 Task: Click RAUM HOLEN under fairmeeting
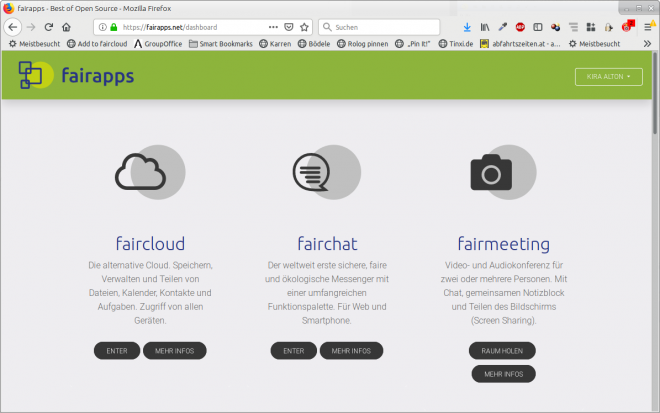[502, 351]
